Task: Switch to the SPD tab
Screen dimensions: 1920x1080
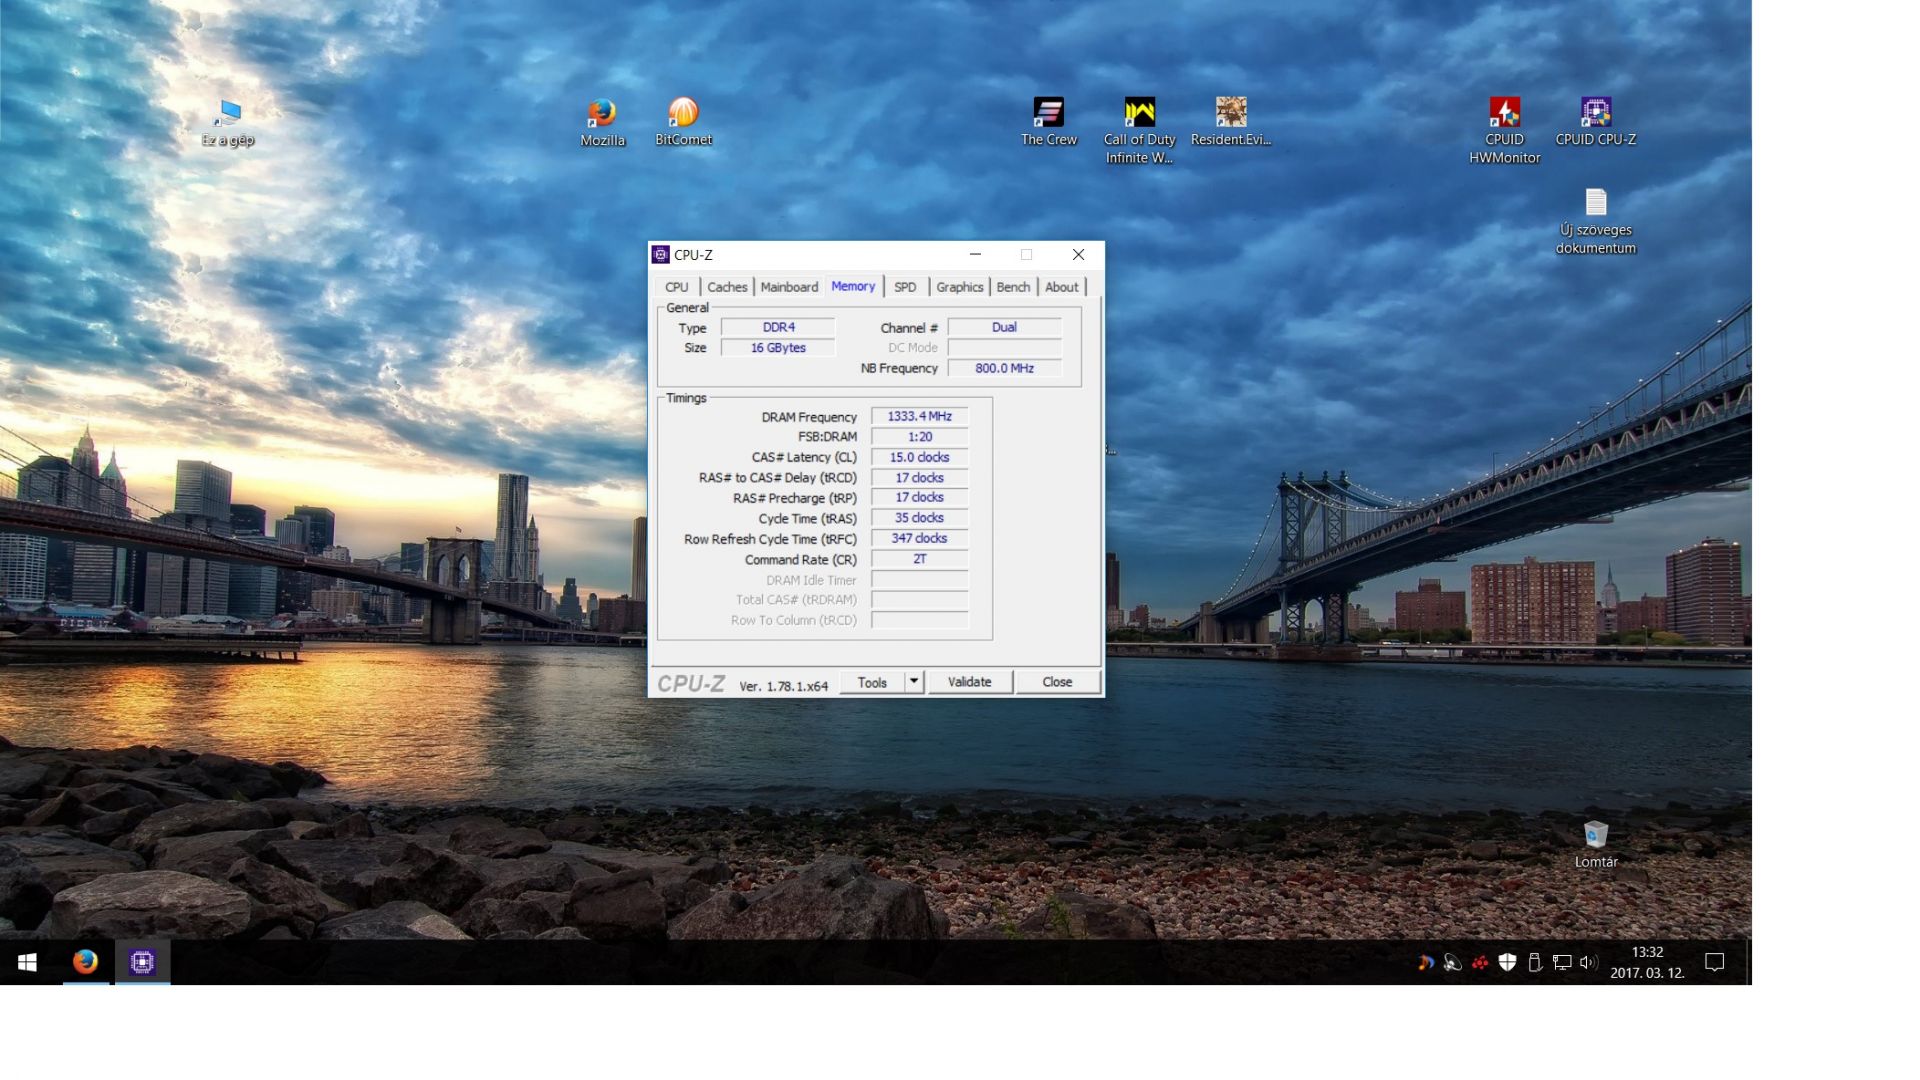Action: tap(905, 287)
